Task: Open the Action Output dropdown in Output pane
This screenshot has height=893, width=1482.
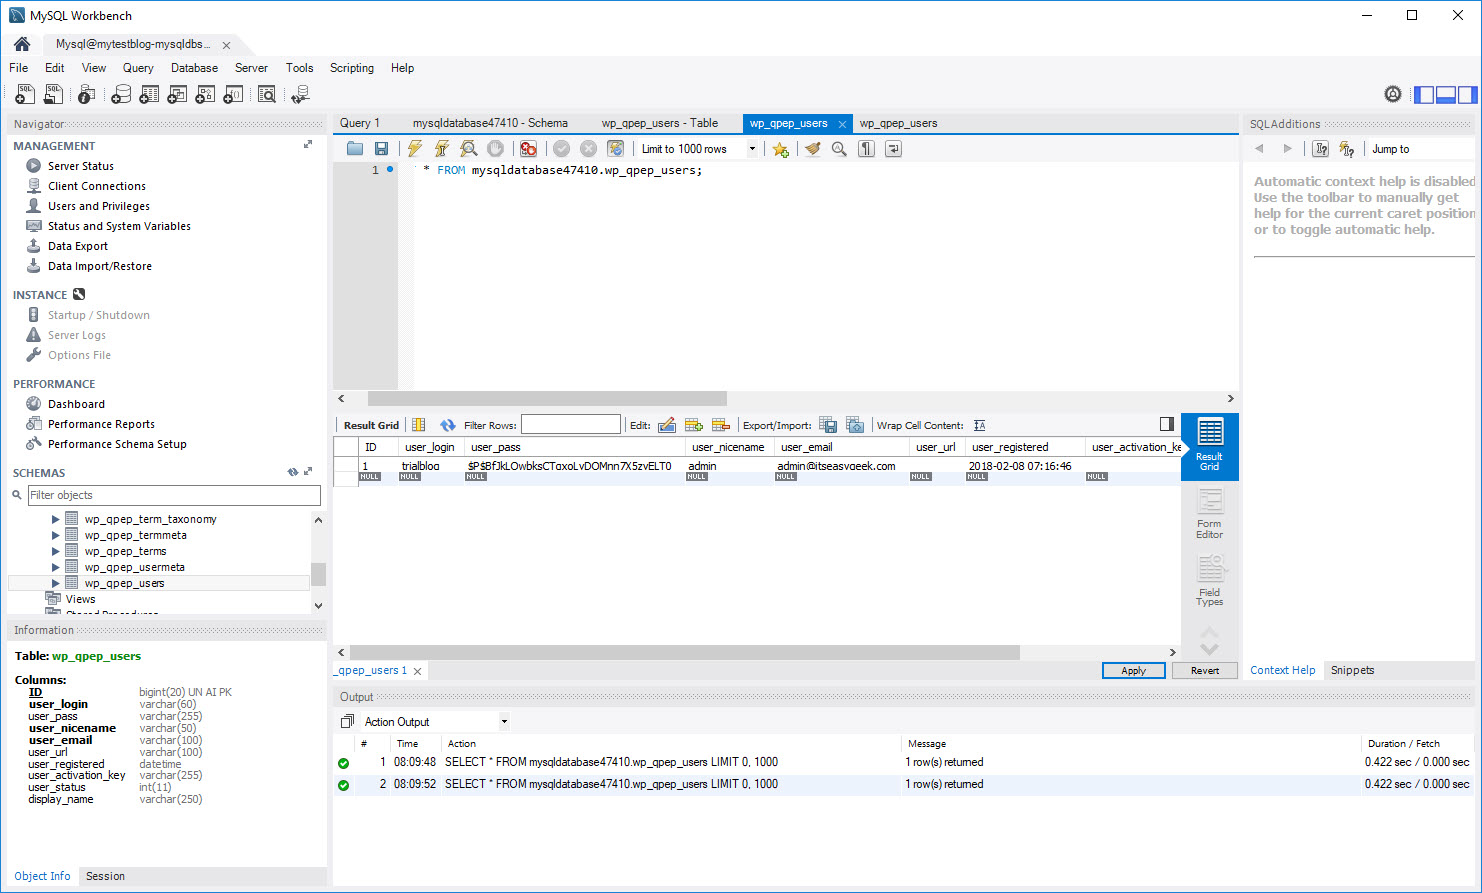Action: pos(503,721)
